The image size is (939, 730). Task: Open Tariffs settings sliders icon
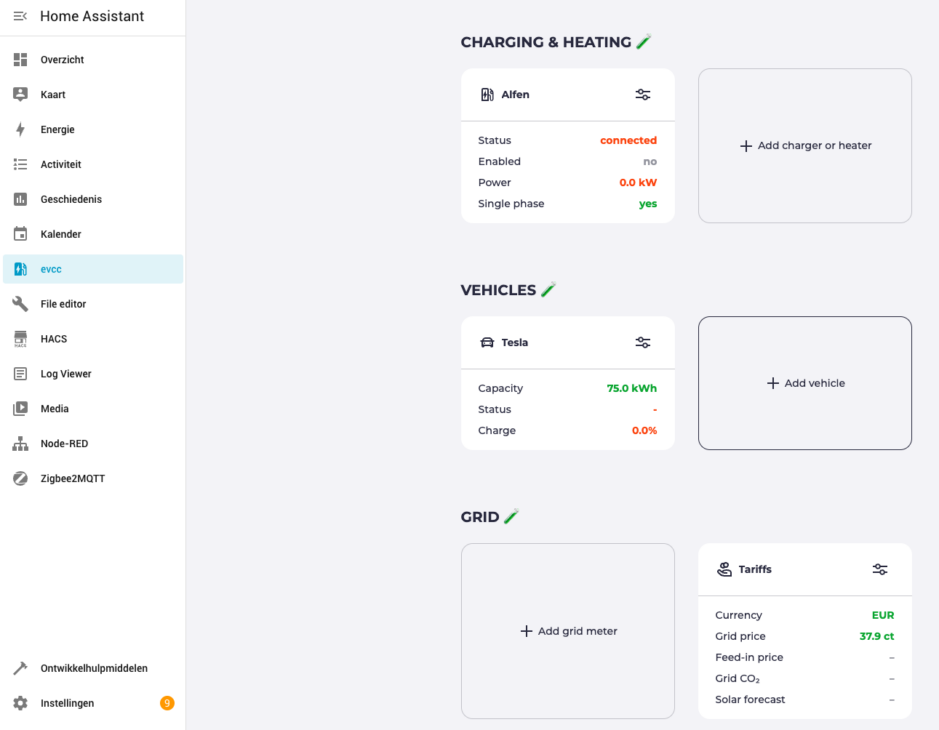(x=879, y=570)
